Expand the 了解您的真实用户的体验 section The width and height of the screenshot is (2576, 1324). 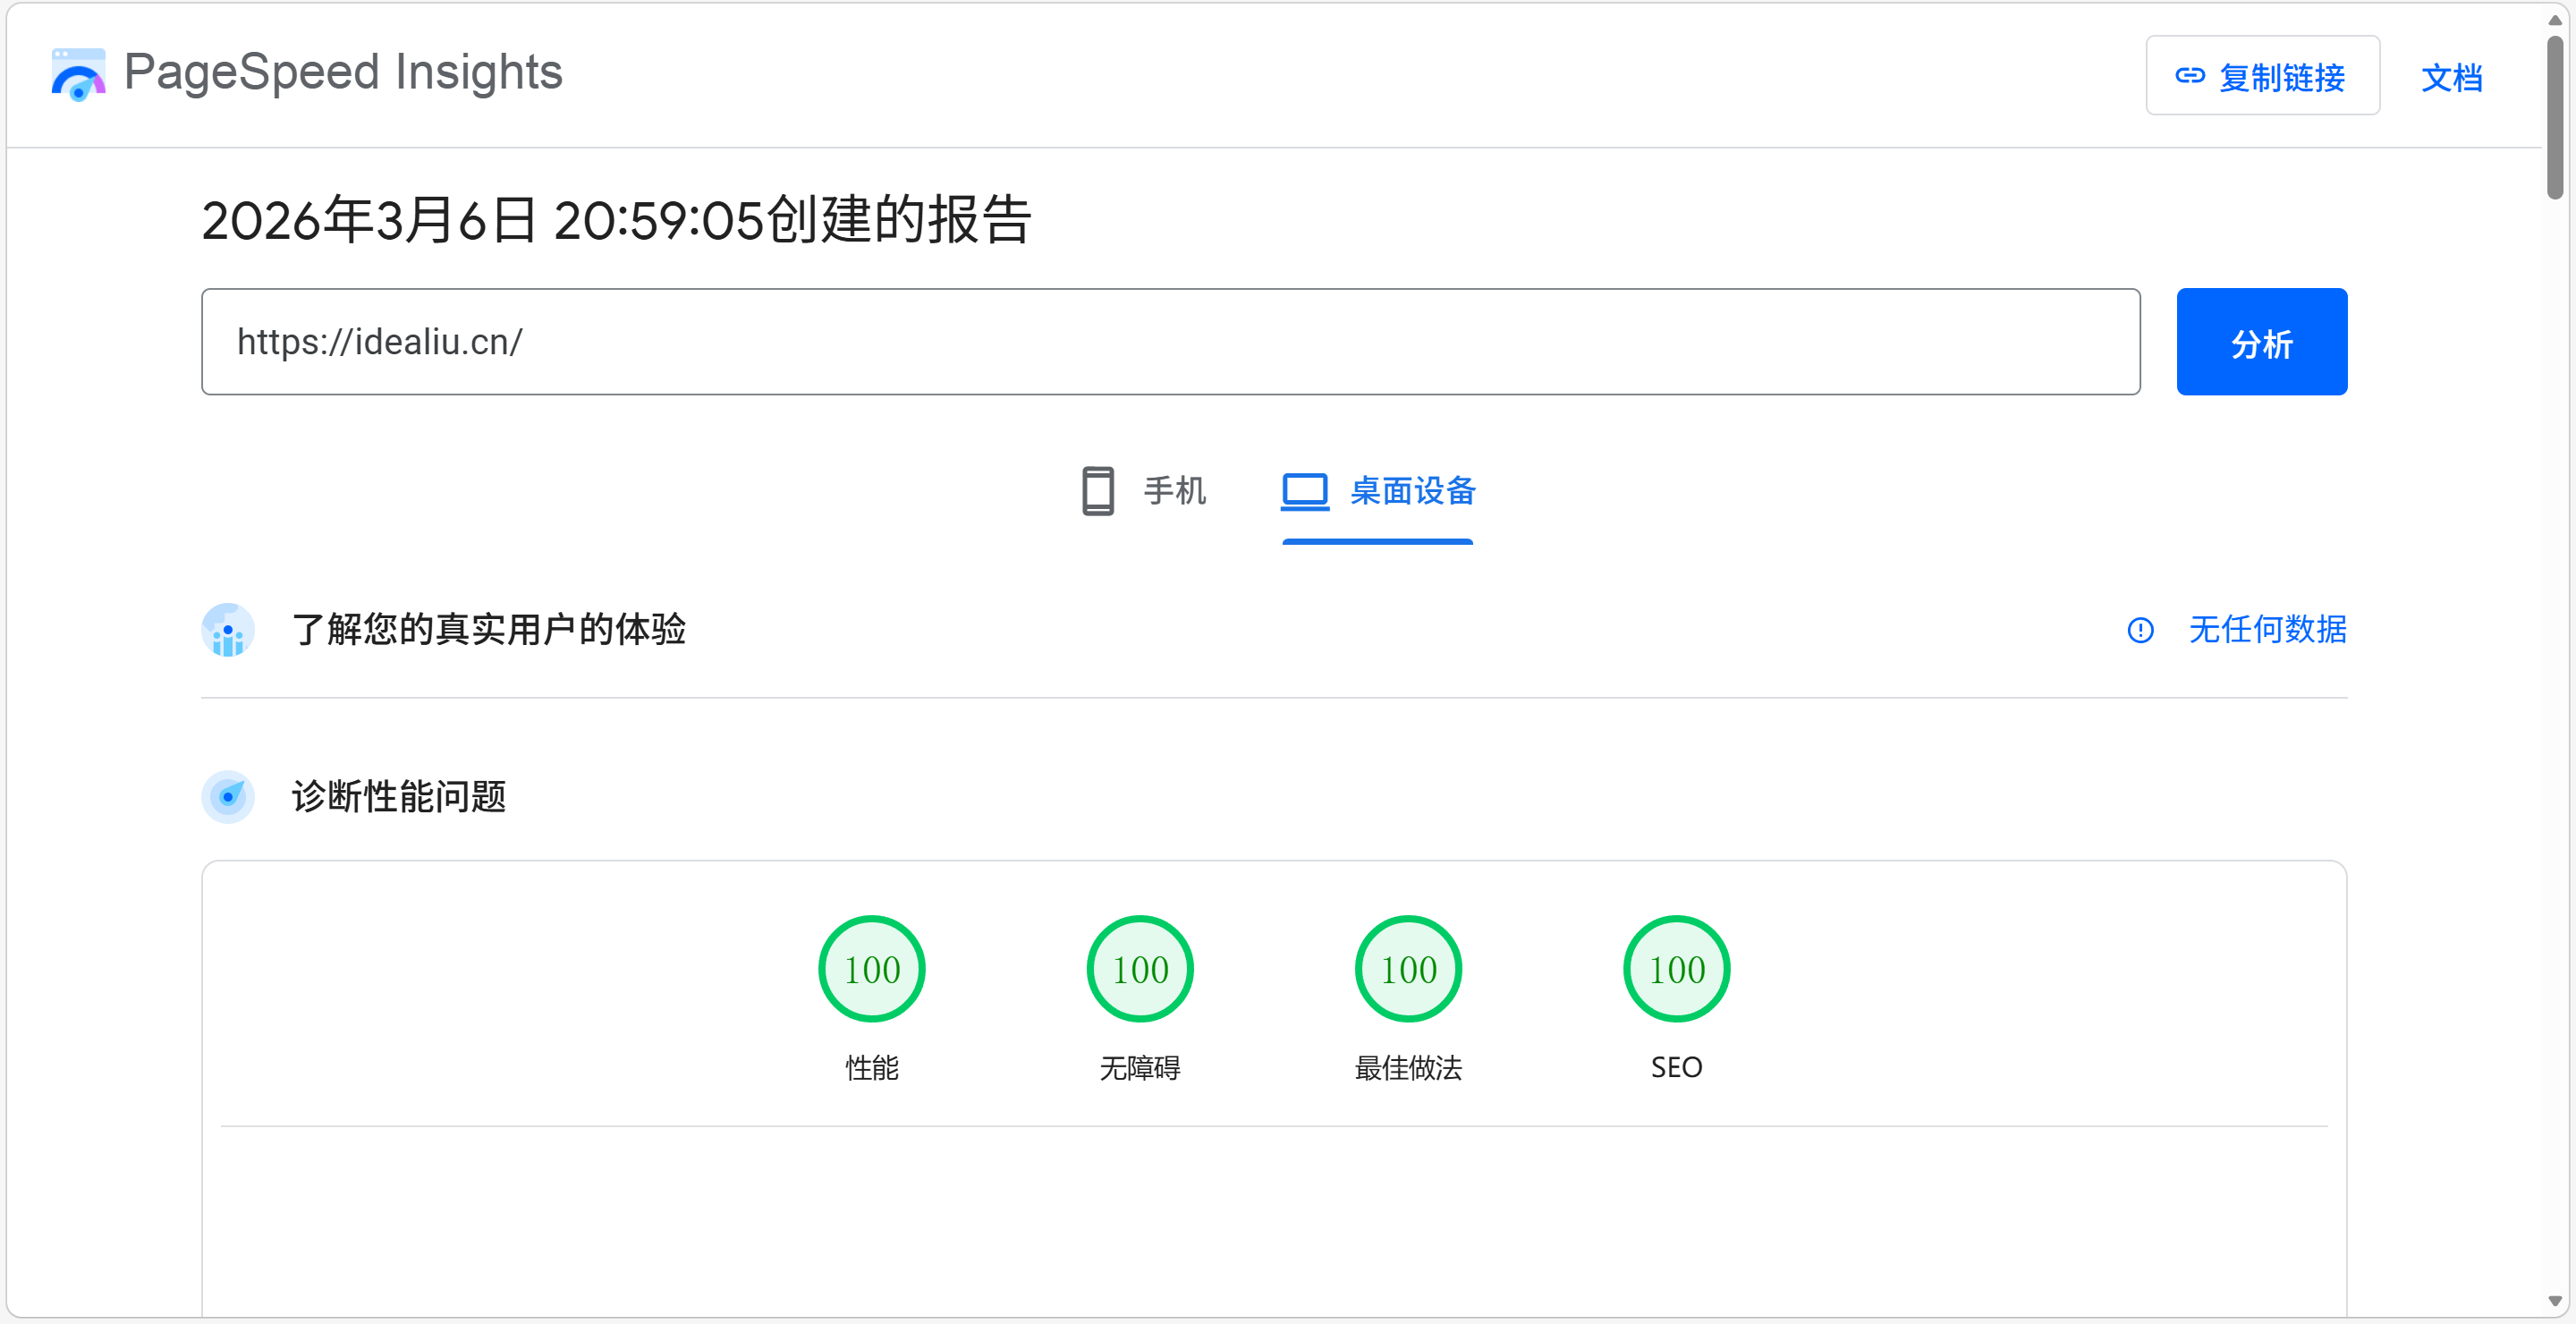490,630
